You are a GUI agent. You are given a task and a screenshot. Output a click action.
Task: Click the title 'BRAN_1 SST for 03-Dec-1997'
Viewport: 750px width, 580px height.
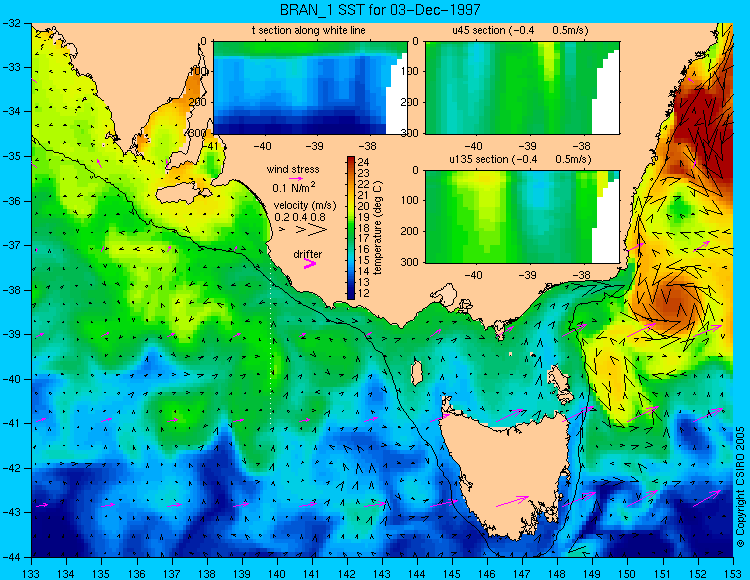(x=380, y=10)
